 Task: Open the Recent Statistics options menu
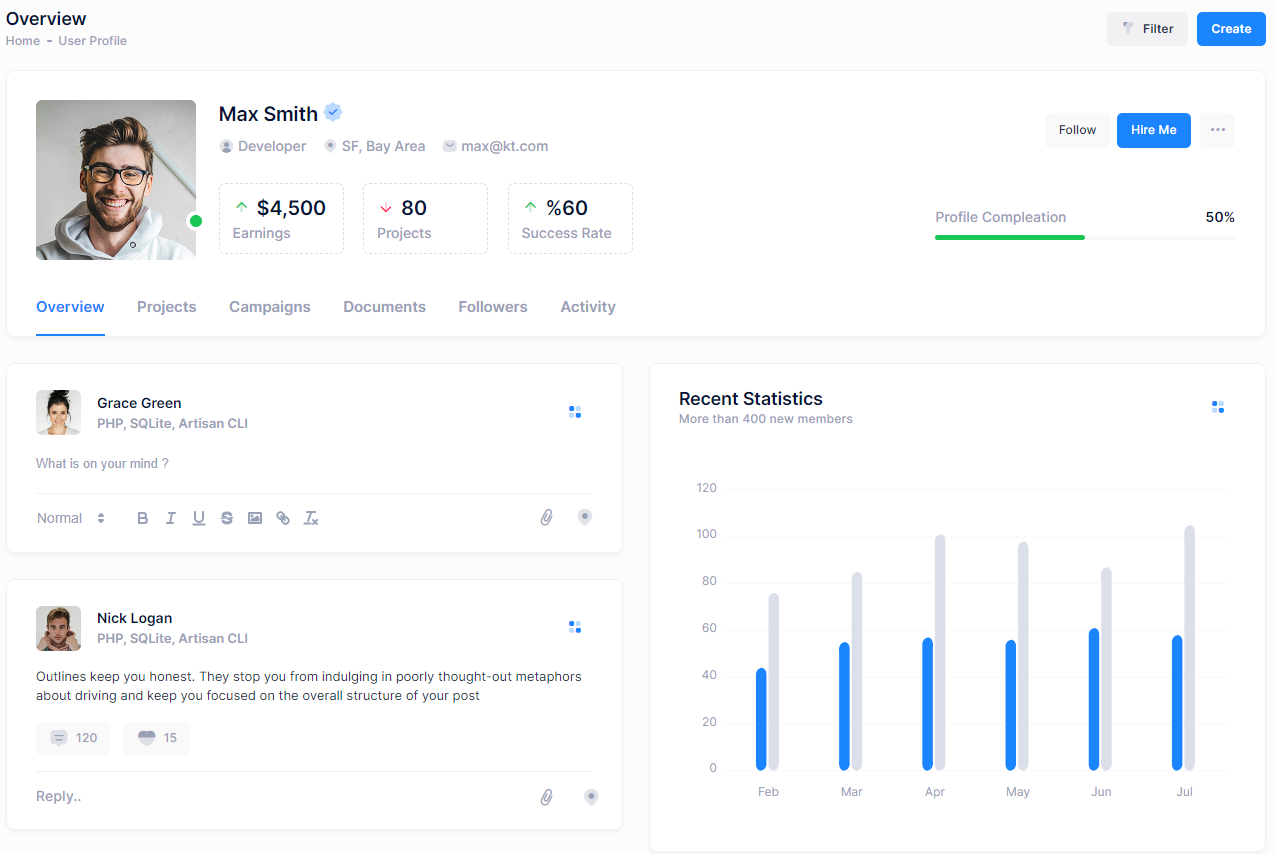click(x=1217, y=407)
